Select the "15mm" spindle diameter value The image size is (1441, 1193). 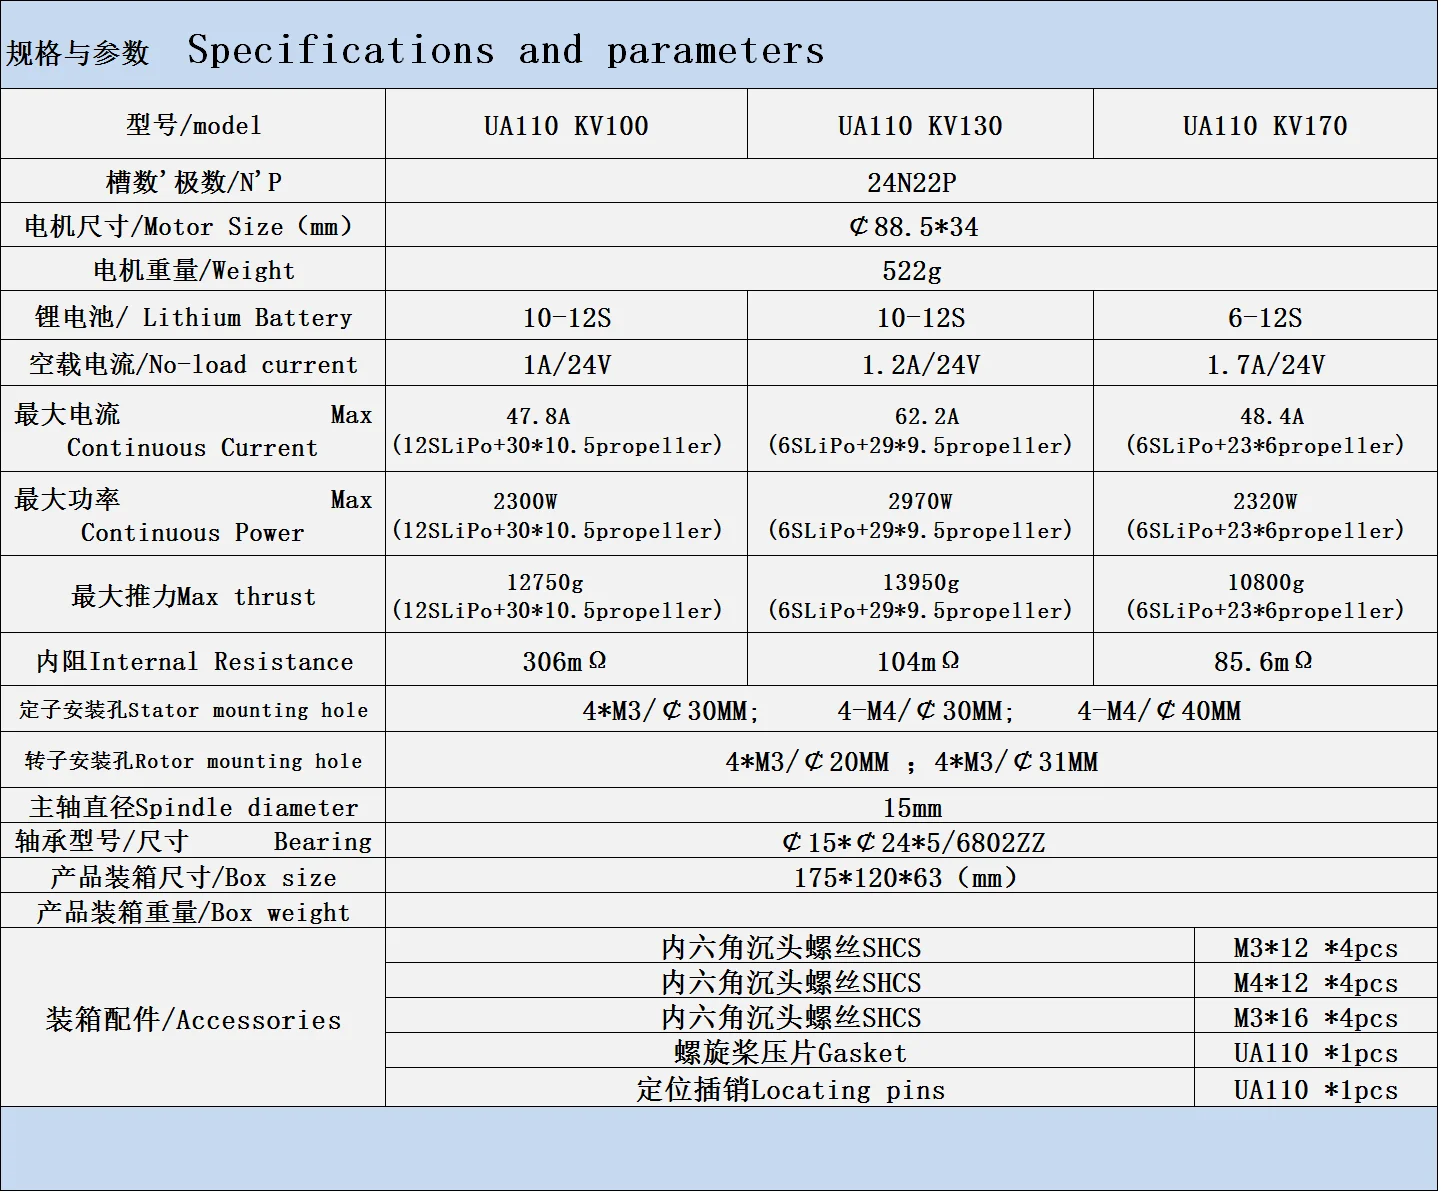pyautogui.click(x=912, y=808)
